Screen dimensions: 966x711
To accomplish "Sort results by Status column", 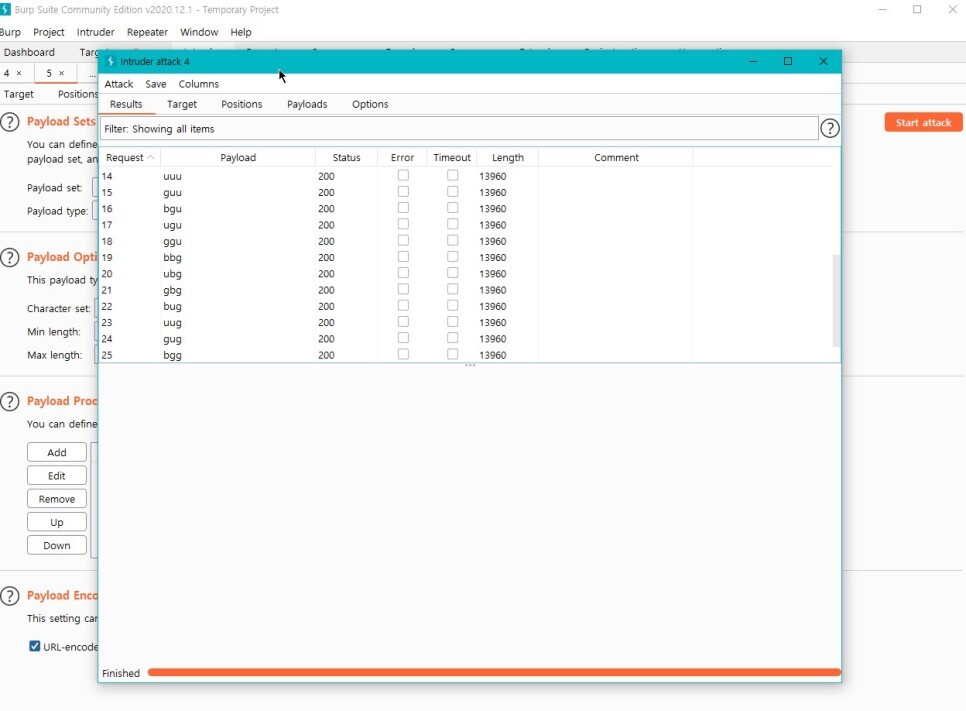I will (346, 157).
